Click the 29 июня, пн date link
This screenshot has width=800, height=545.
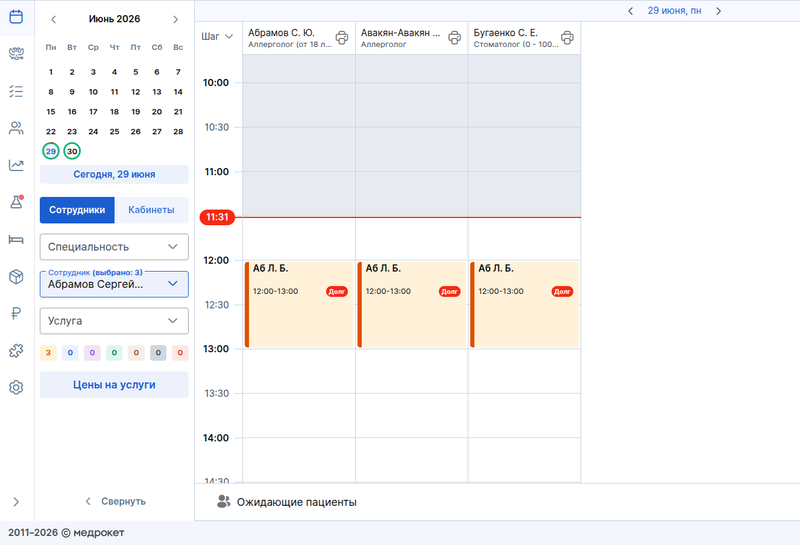tap(674, 11)
